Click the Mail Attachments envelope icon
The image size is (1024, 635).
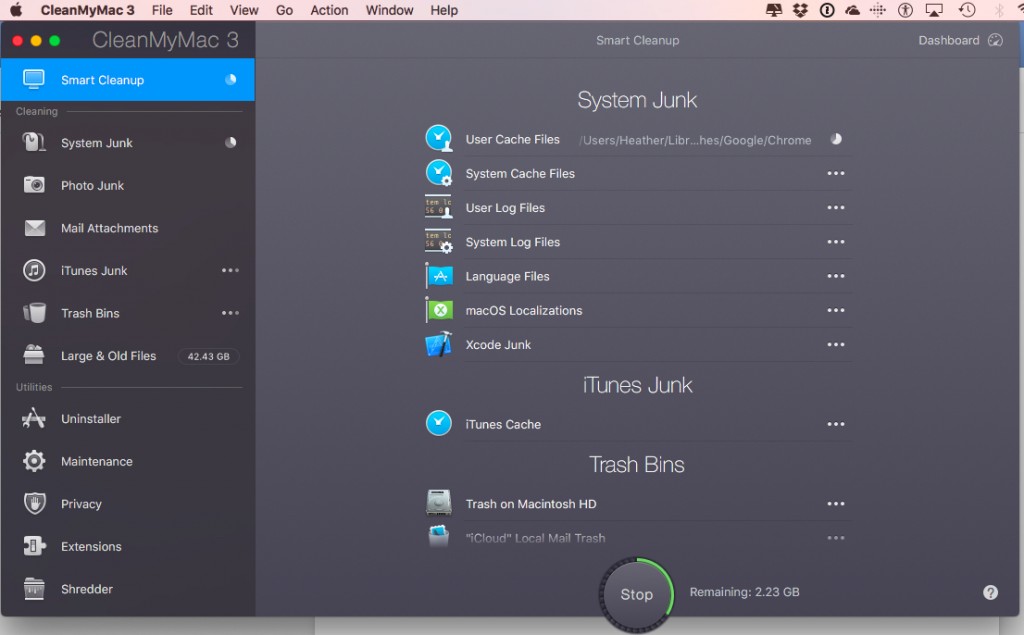[35, 228]
